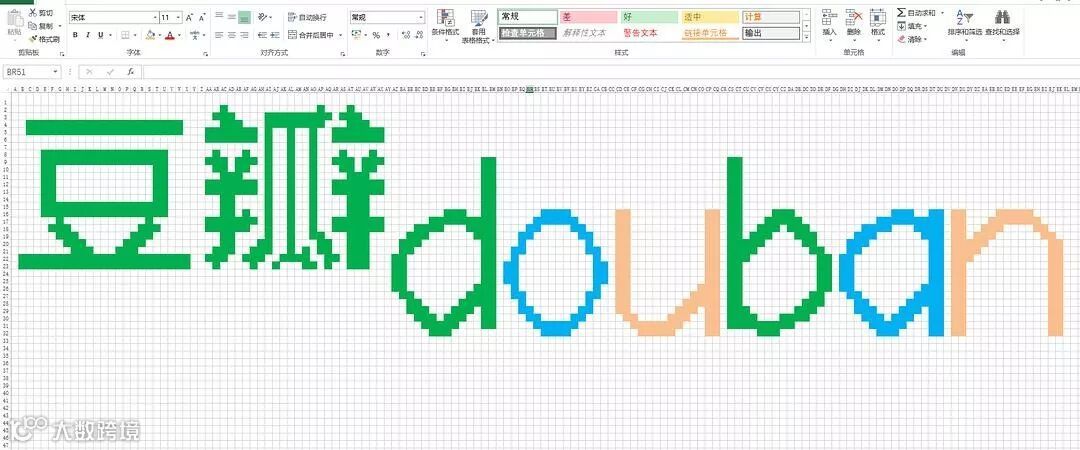Cut selection with the 剪切 scissors

pyautogui.click(x=41, y=13)
